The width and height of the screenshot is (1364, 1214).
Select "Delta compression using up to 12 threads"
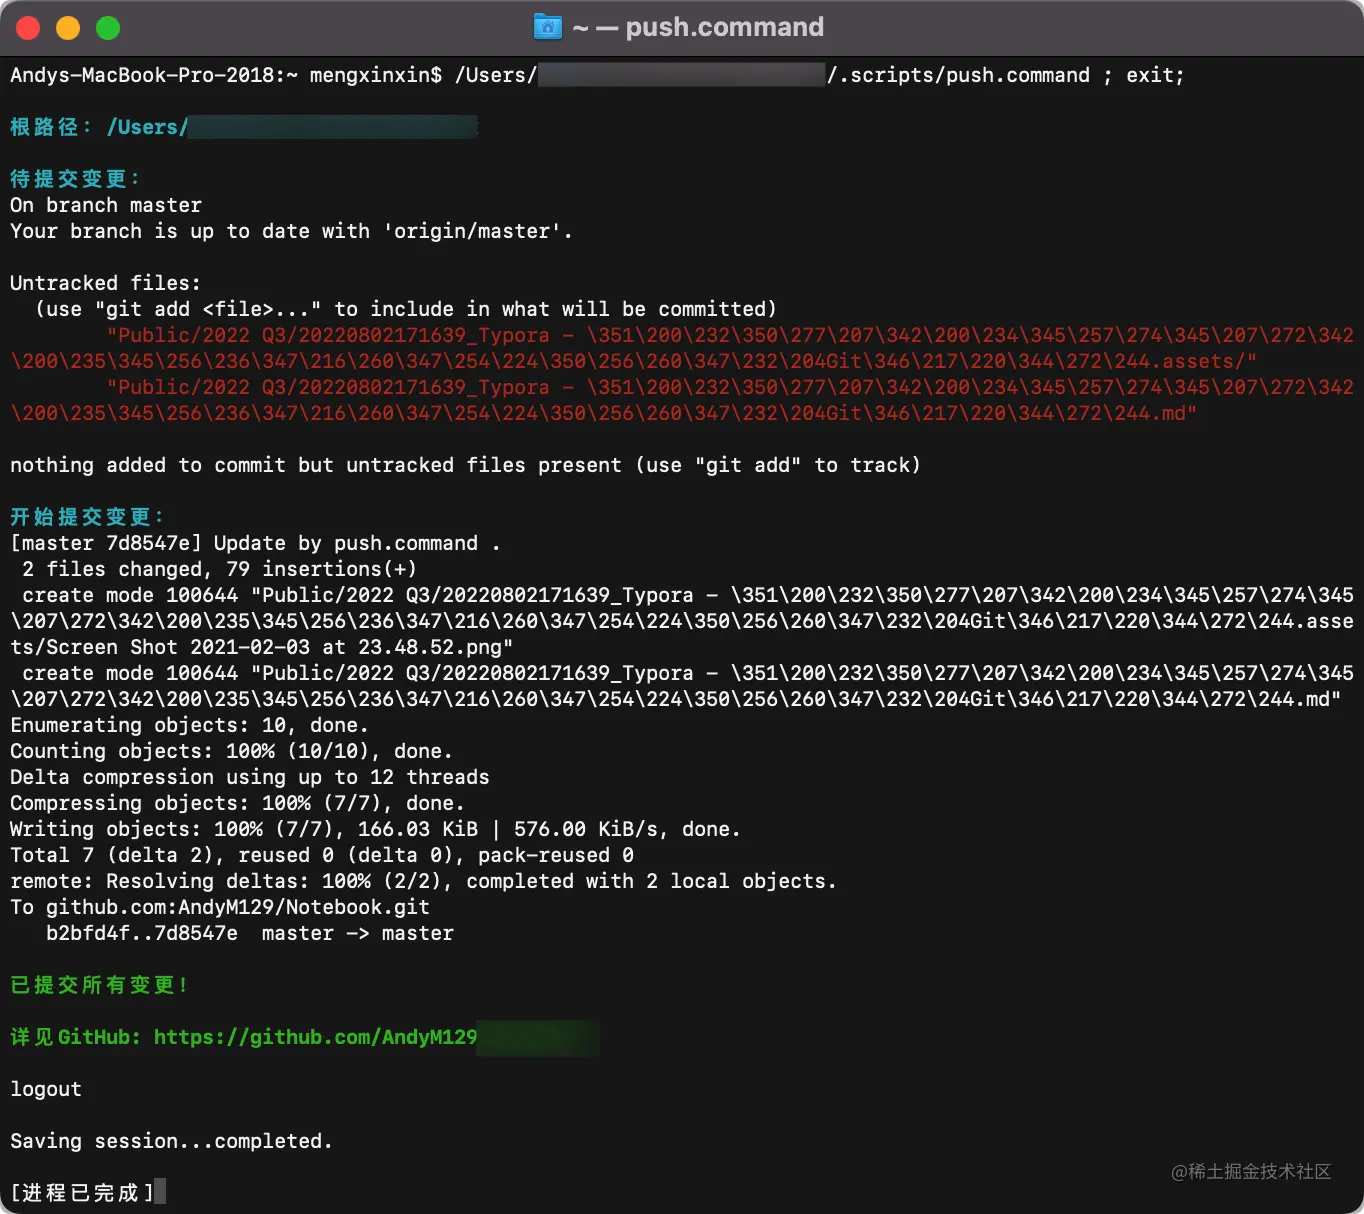tap(250, 777)
